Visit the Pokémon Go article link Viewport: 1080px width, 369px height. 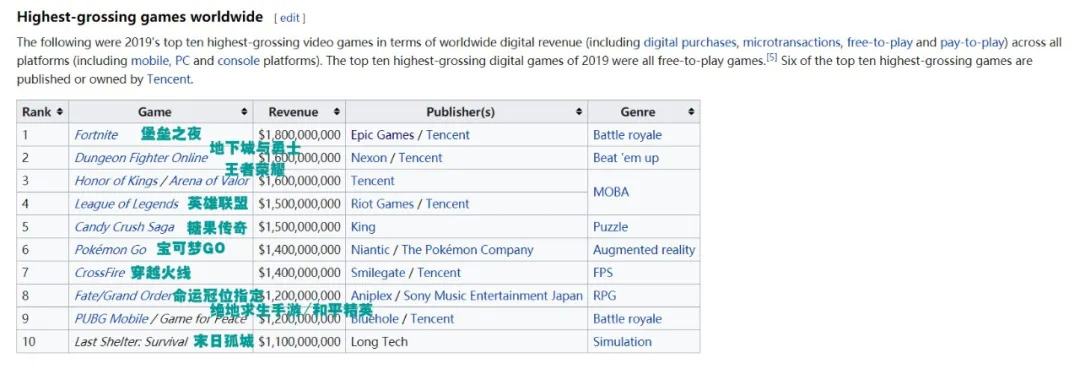click(110, 250)
